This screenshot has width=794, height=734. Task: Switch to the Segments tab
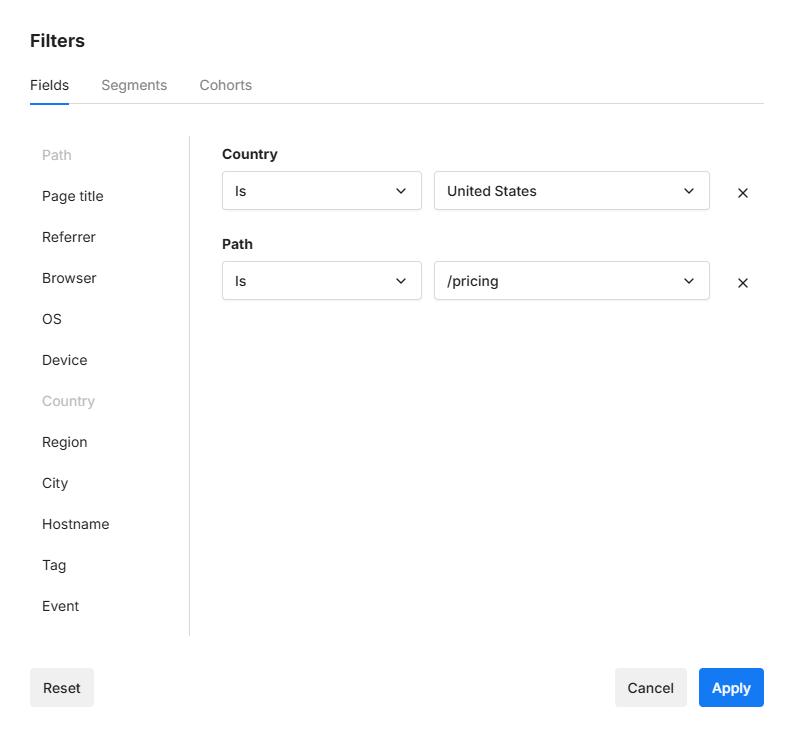134,85
